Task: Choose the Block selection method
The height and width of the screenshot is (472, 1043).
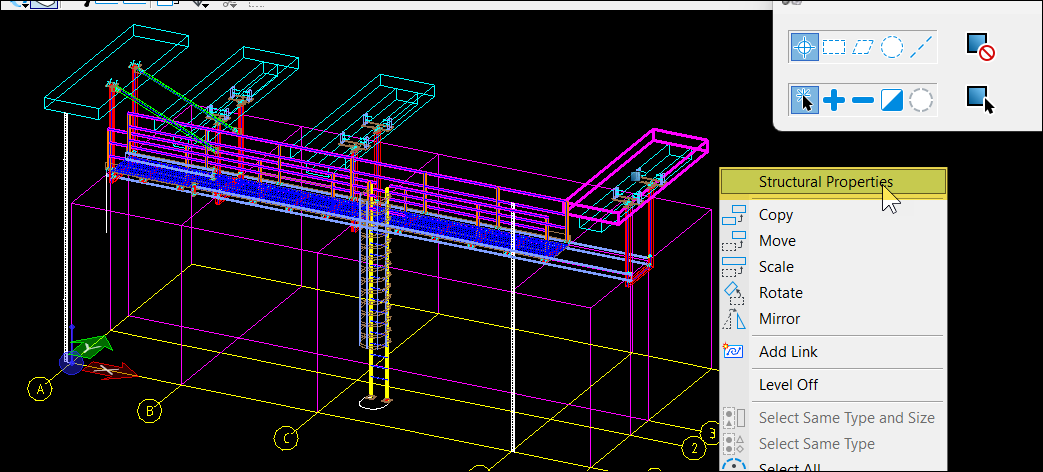Action: (834, 47)
